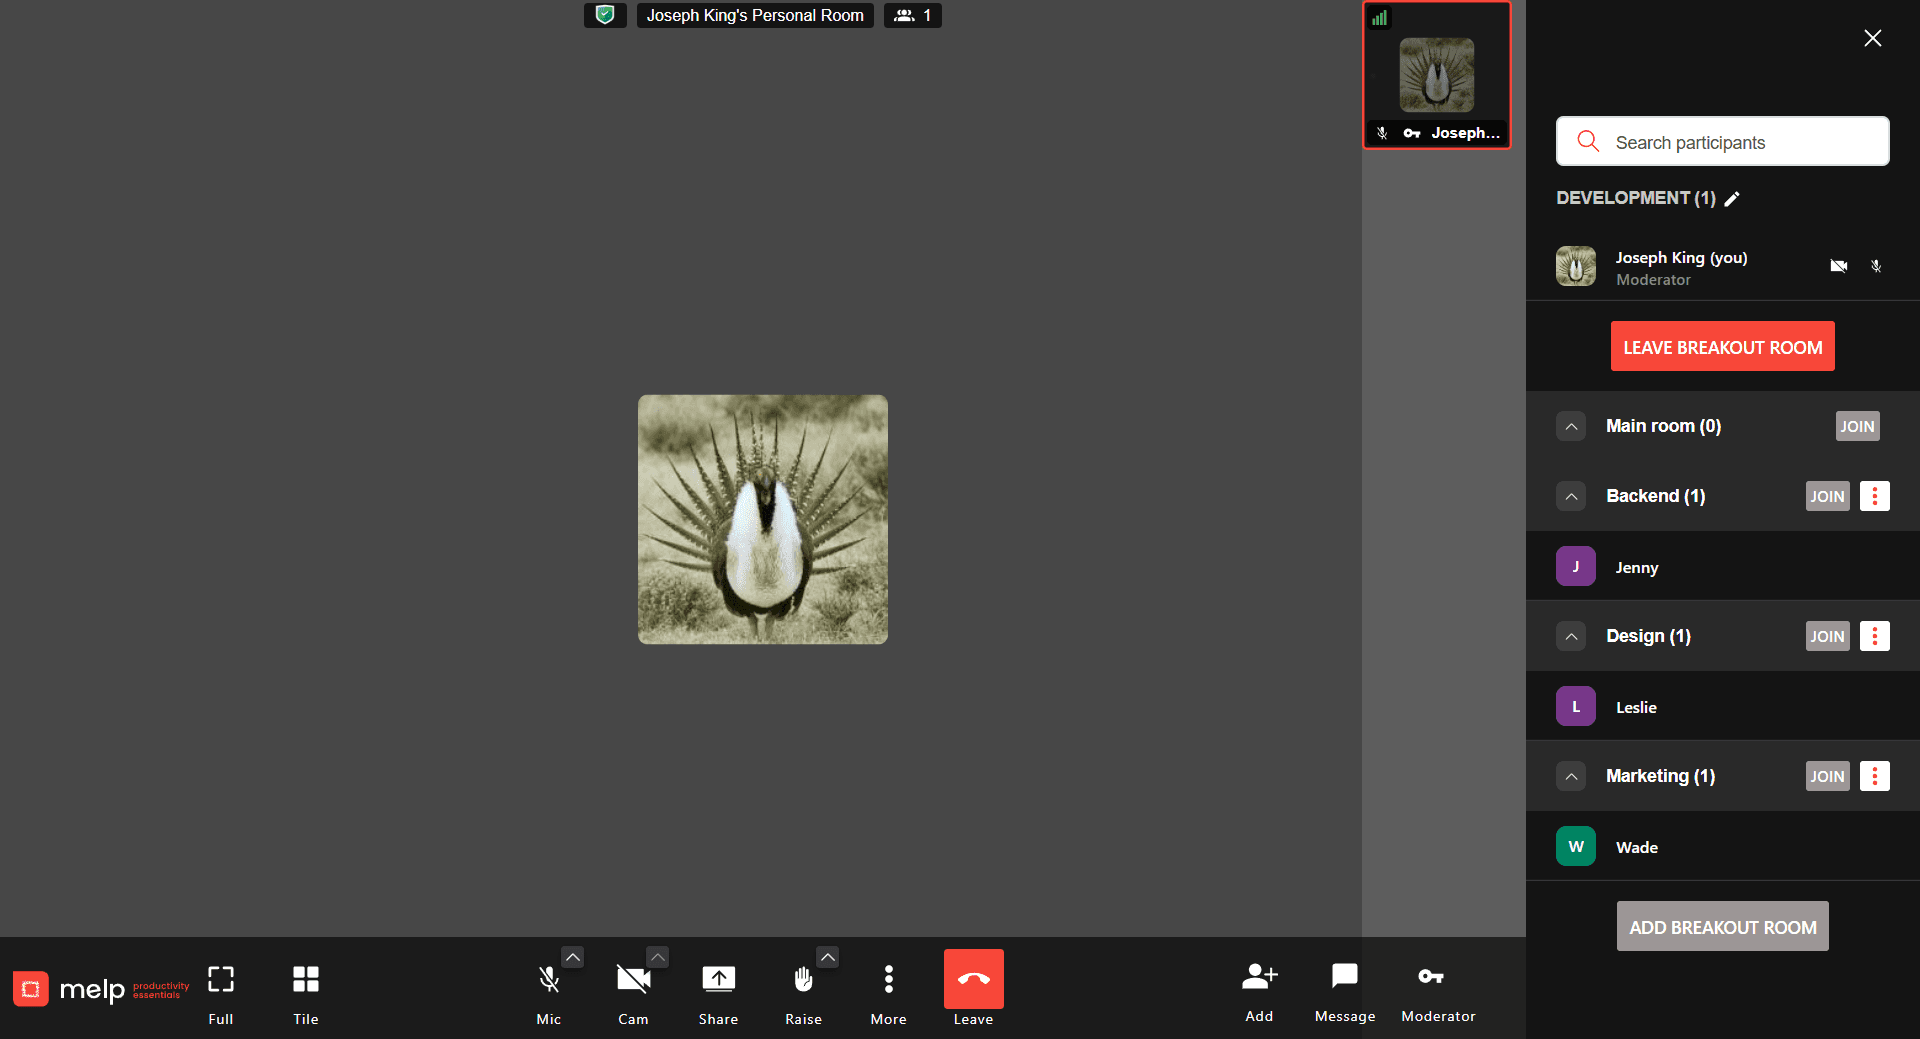Click the security shield icon at top
The height and width of the screenshot is (1039, 1920).
pyautogui.click(x=605, y=15)
